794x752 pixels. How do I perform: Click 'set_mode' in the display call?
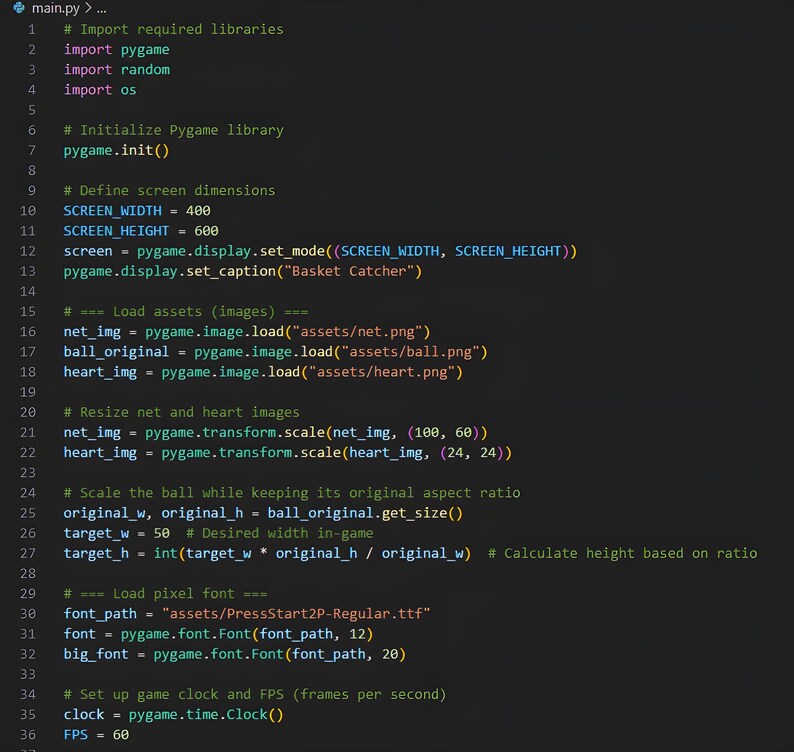tap(292, 251)
